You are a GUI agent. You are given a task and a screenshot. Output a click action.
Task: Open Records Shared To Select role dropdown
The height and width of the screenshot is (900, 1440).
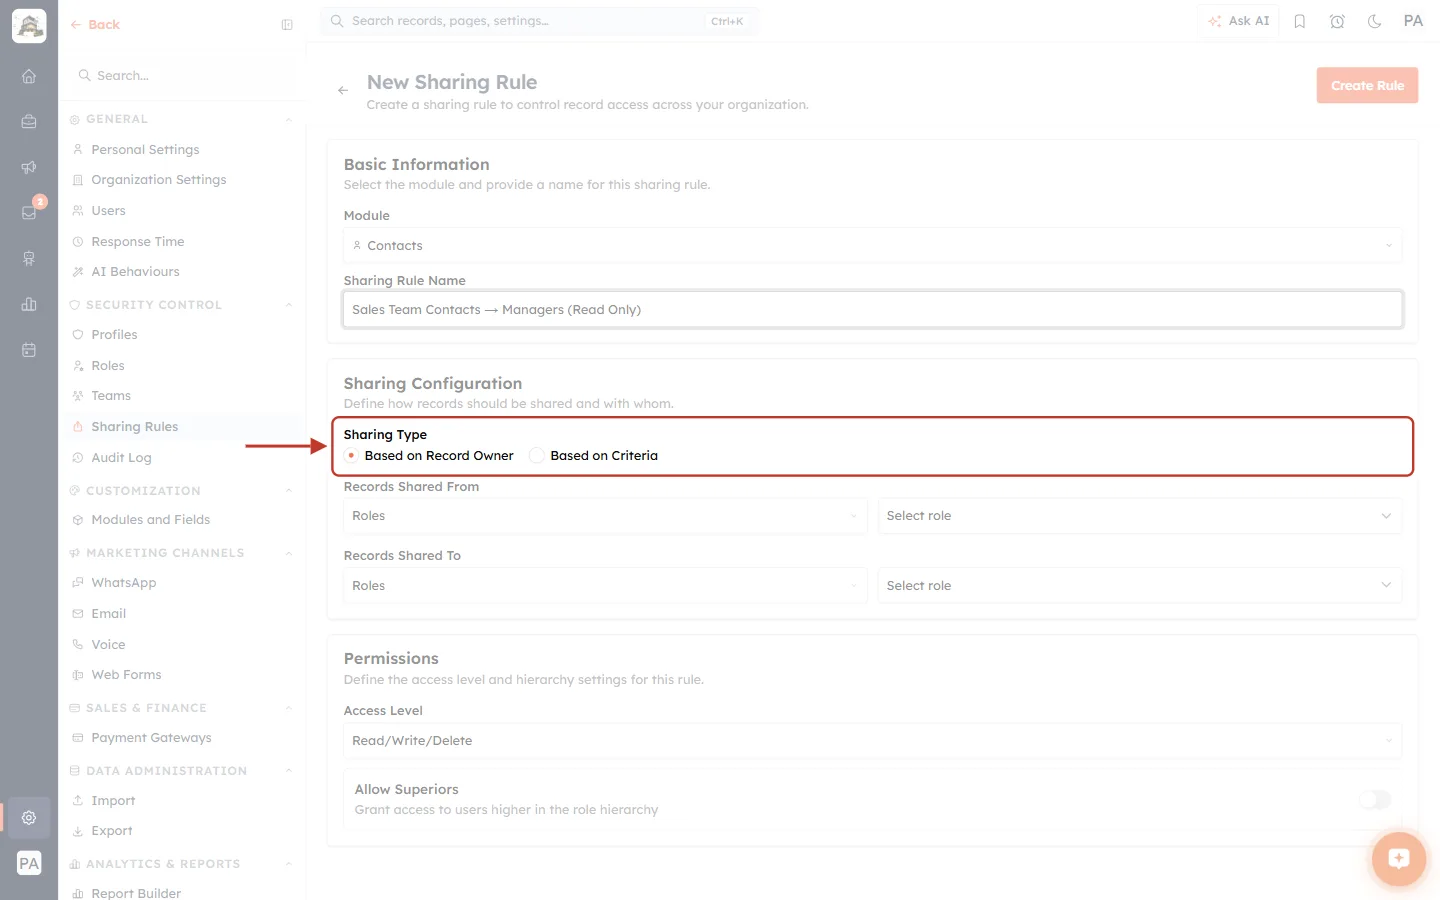tap(1140, 586)
